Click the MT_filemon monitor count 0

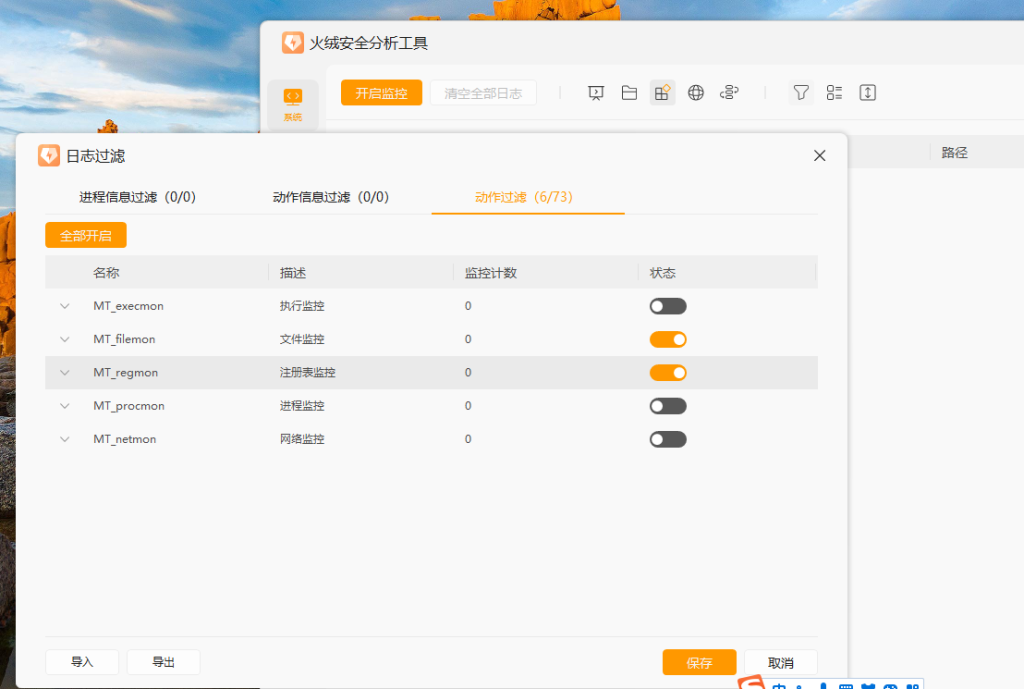[x=468, y=340]
